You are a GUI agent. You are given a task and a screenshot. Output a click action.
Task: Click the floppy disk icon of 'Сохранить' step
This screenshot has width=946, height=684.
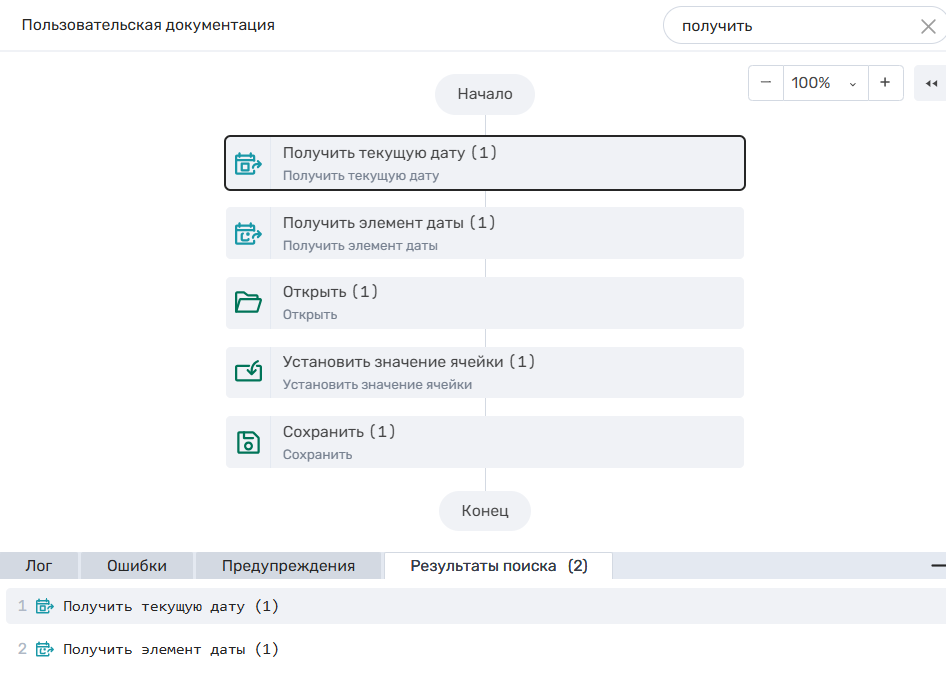(247, 443)
